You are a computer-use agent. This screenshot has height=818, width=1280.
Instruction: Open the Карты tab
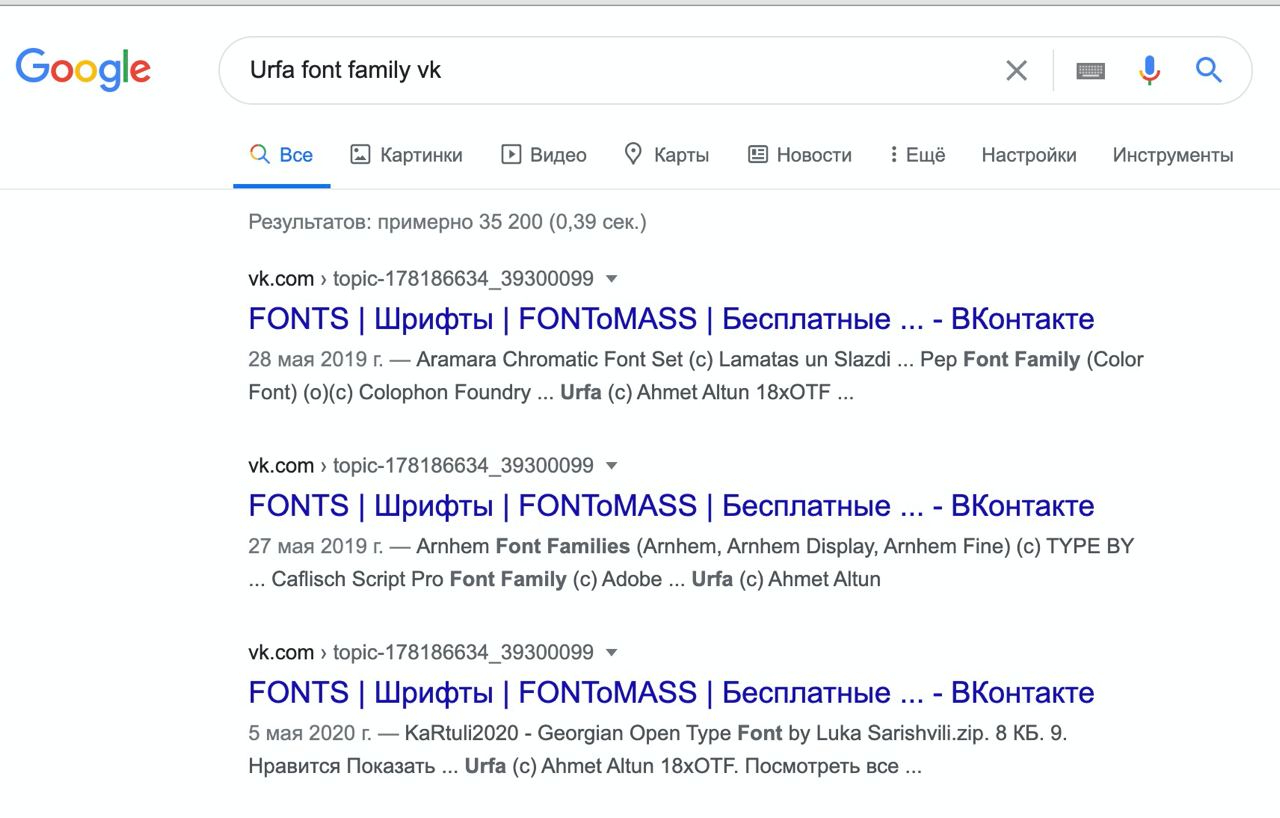[666, 155]
